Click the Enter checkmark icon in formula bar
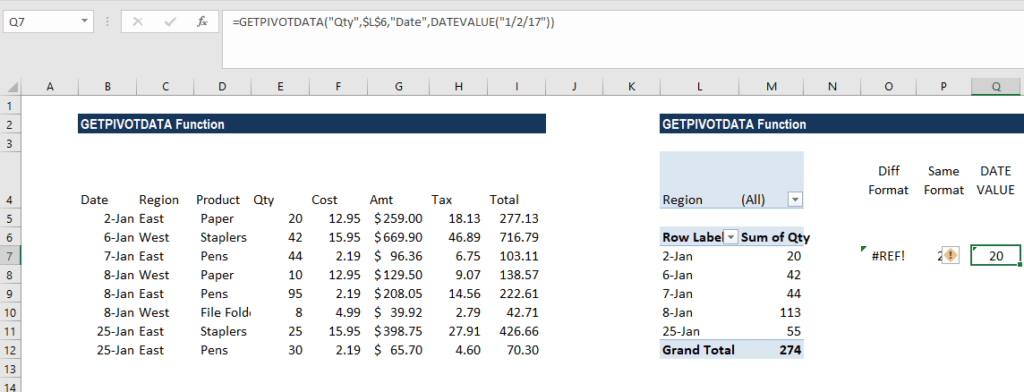Viewport: 1024px width, 392px height. [170, 22]
